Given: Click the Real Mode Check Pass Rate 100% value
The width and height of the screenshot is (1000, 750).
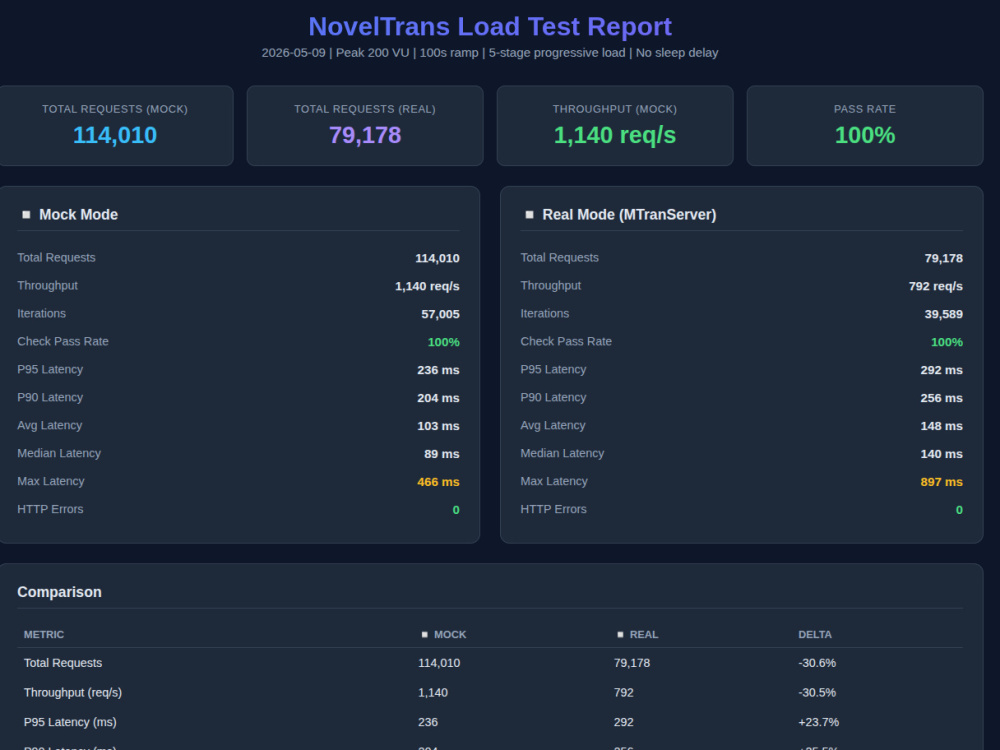Looking at the screenshot, I should point(946,342).
